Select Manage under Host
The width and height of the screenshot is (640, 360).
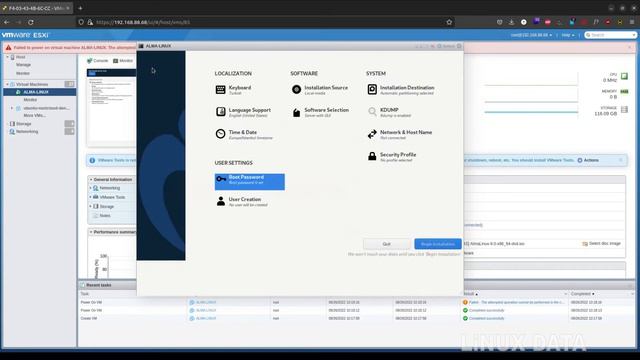[23, 65]
